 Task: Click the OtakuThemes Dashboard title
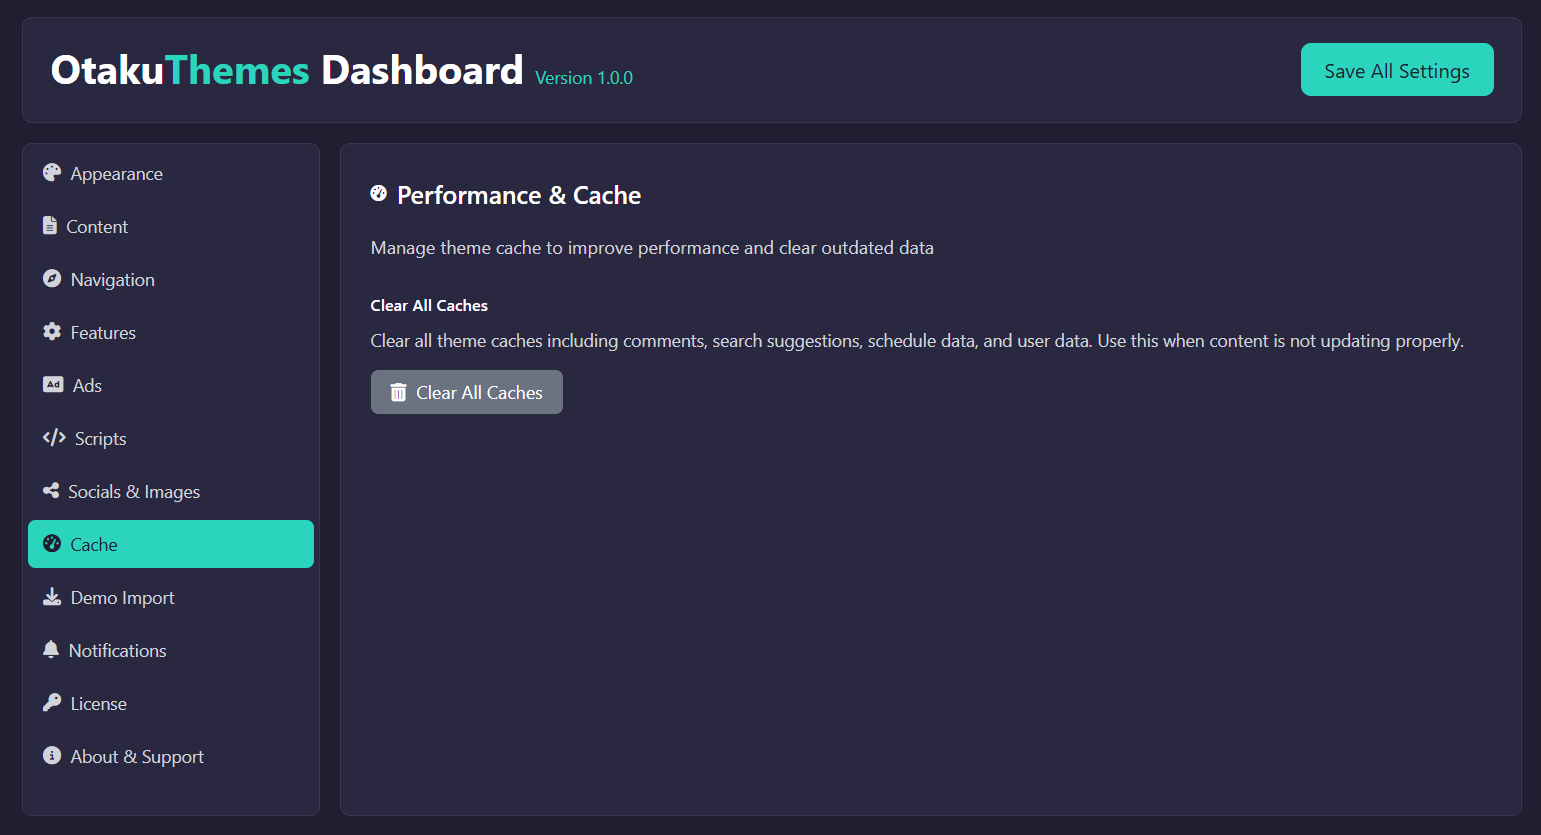click(x=287, y=68)
